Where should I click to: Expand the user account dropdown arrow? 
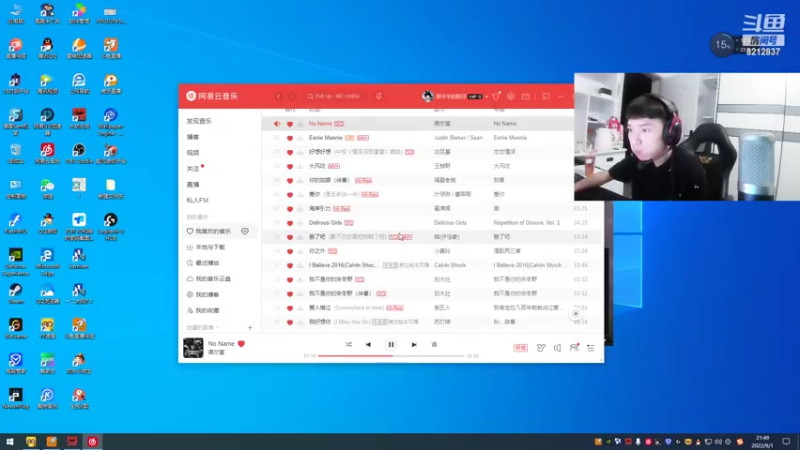click(x=487, y=96)
